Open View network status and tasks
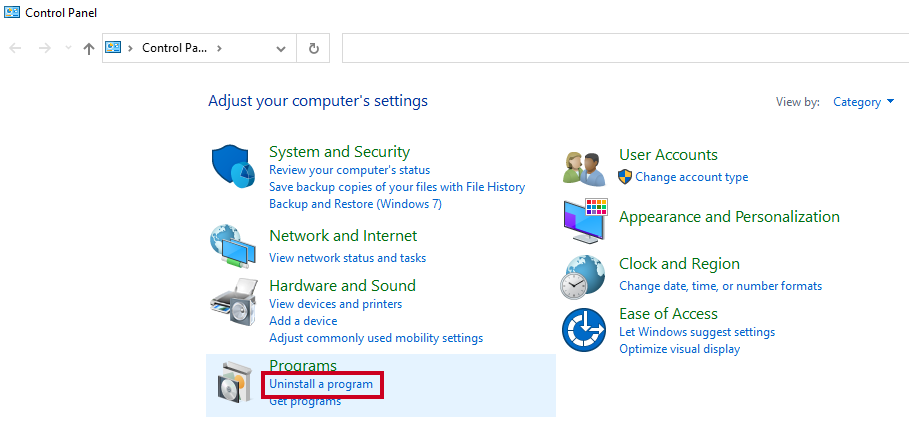 click(347, 257)
